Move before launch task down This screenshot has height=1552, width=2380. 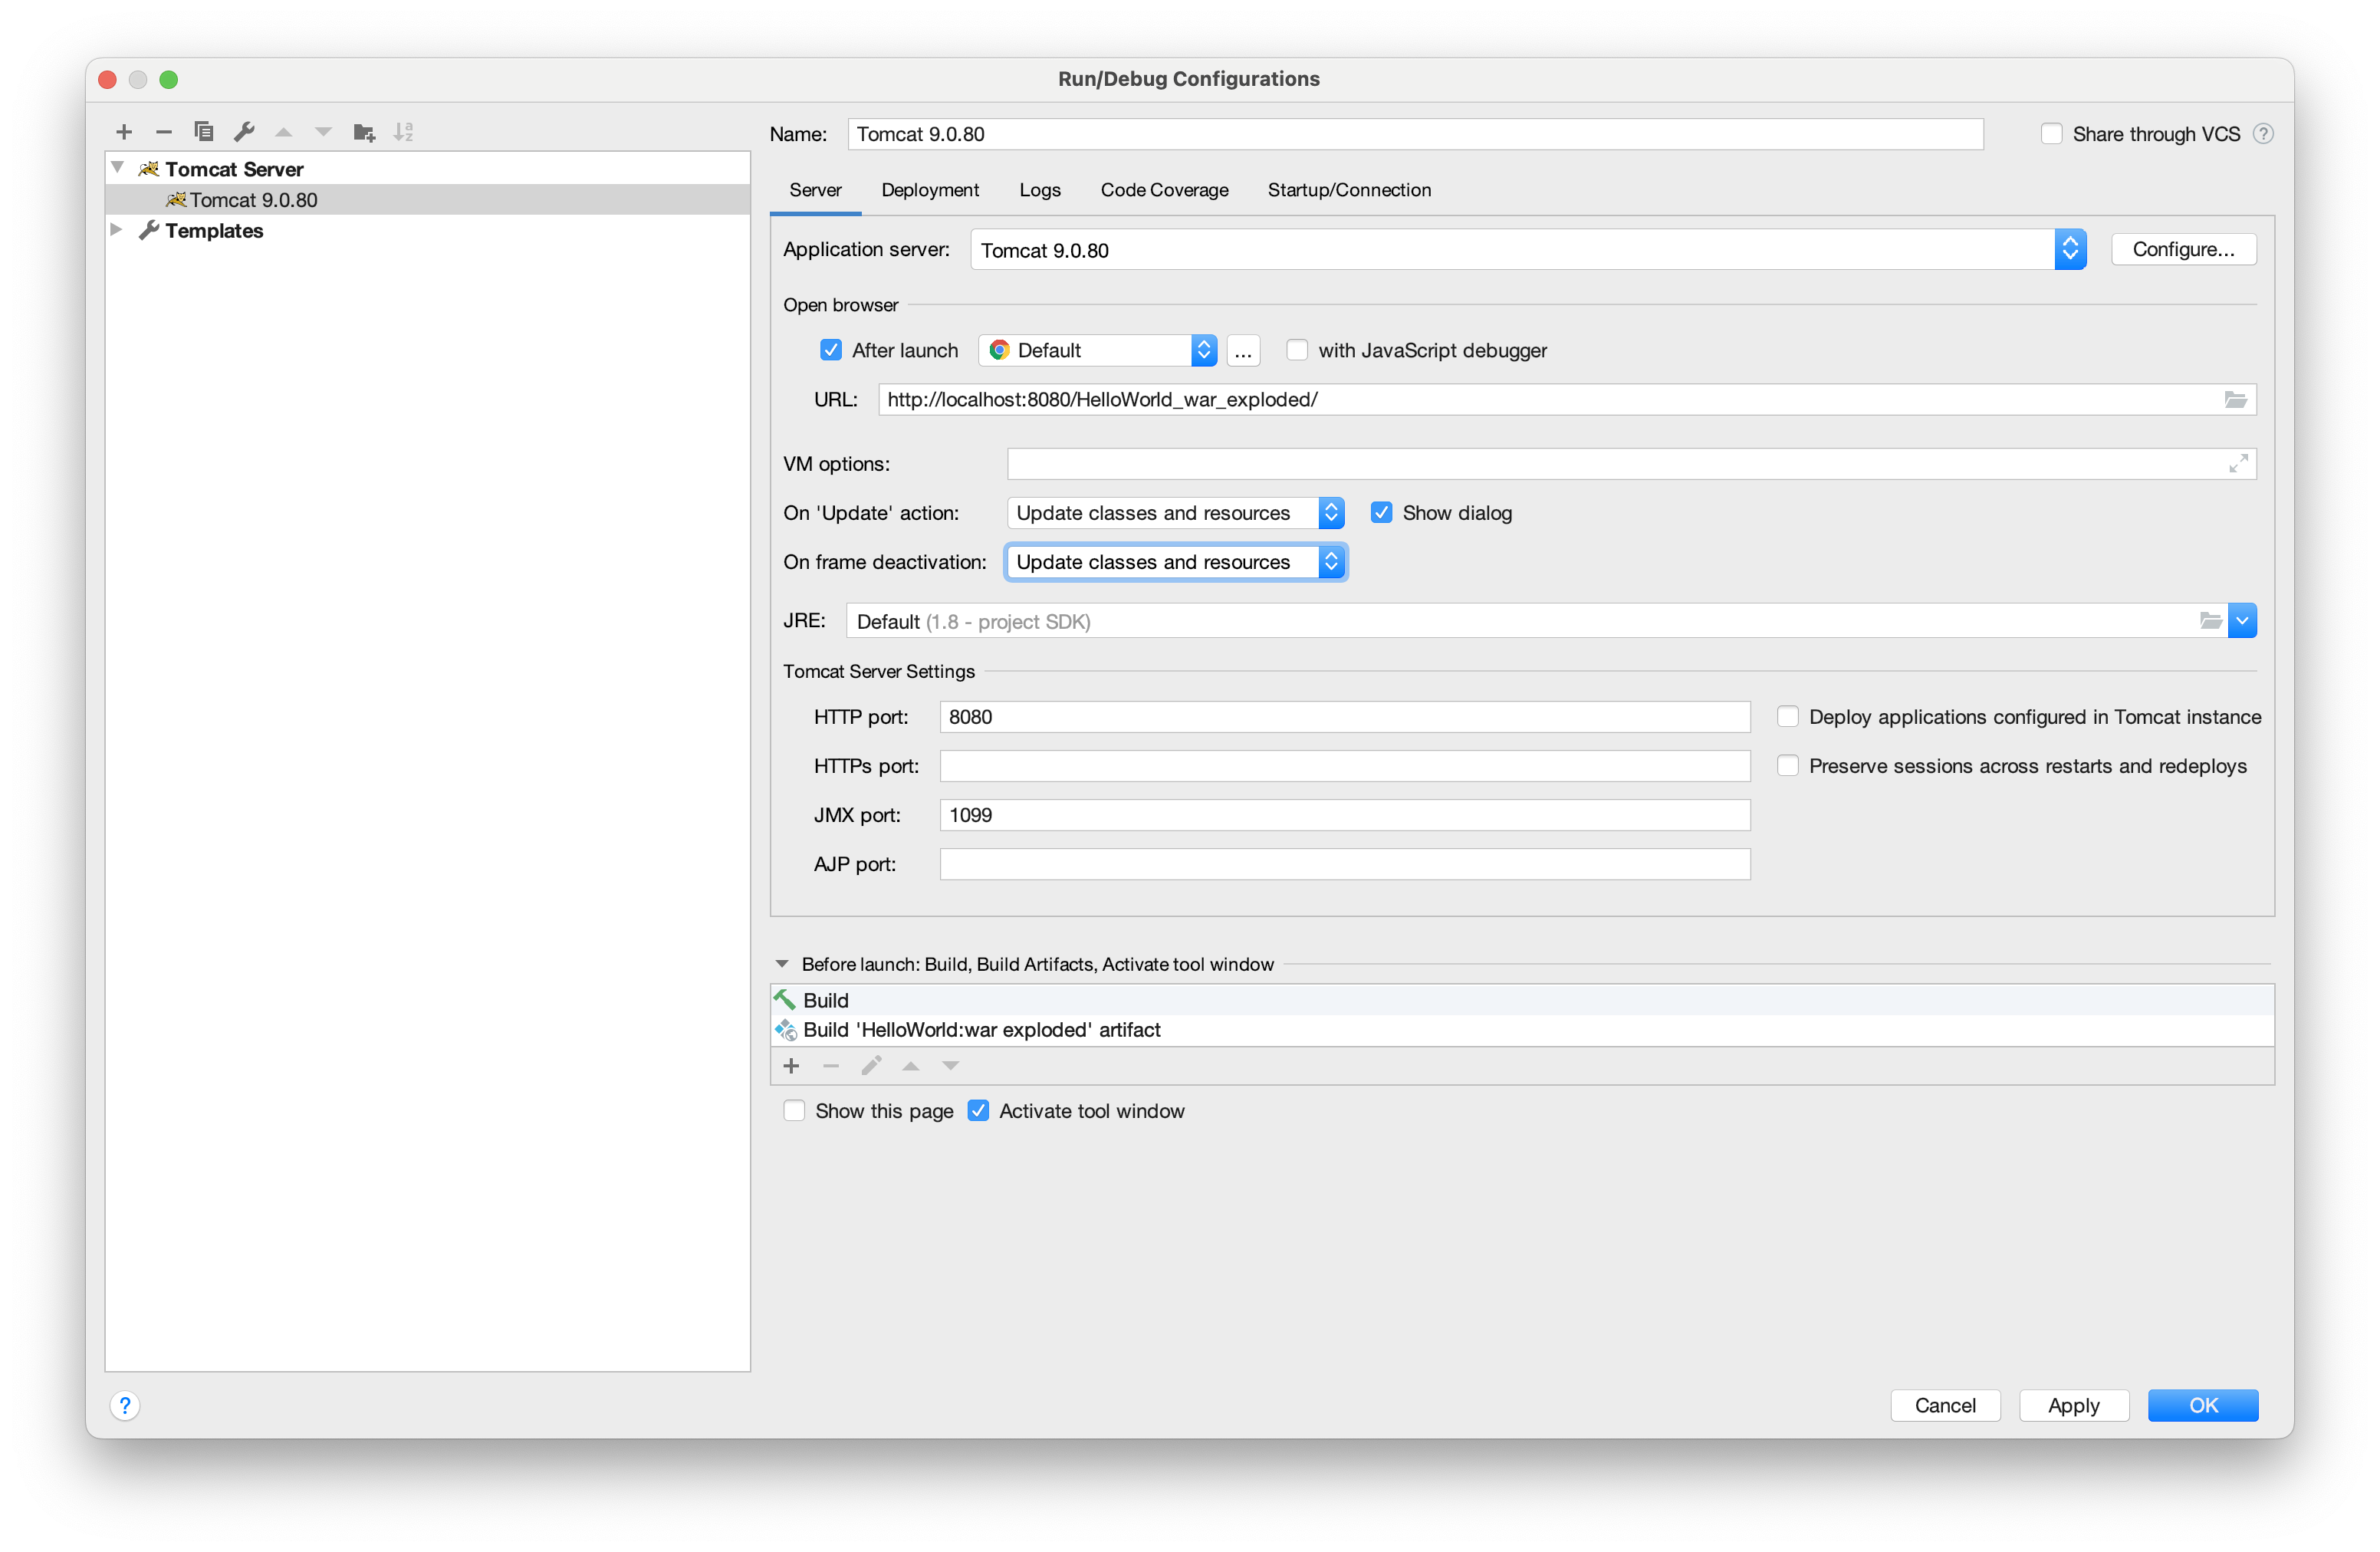(950, 1066)
